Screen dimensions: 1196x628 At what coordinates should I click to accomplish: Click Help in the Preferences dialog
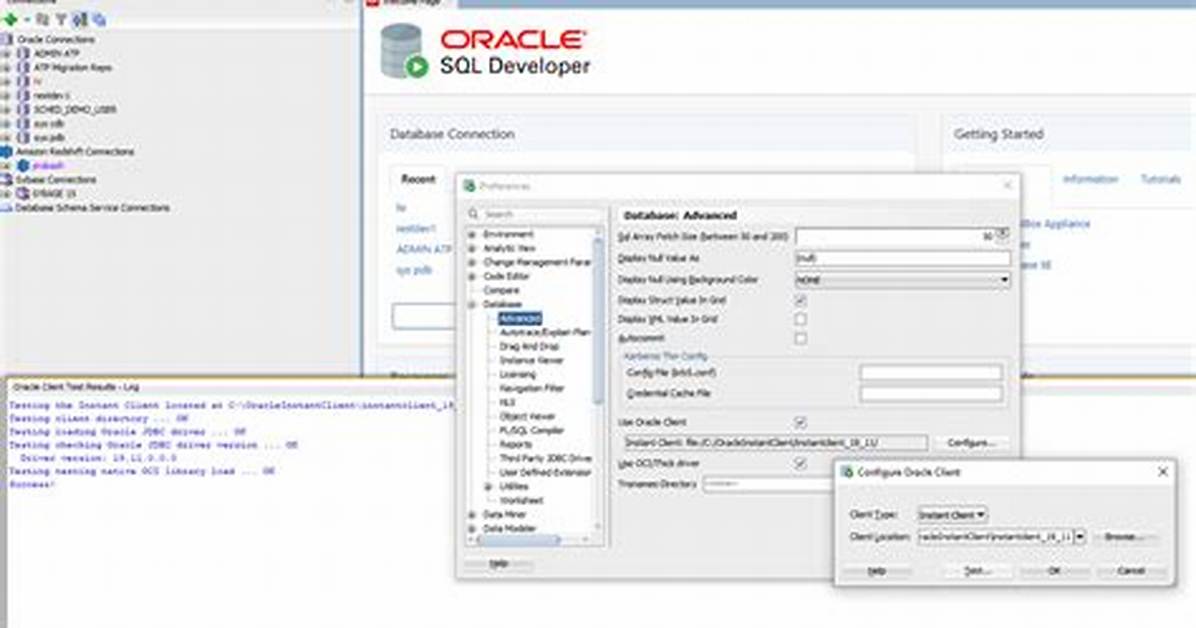[499, 564]
